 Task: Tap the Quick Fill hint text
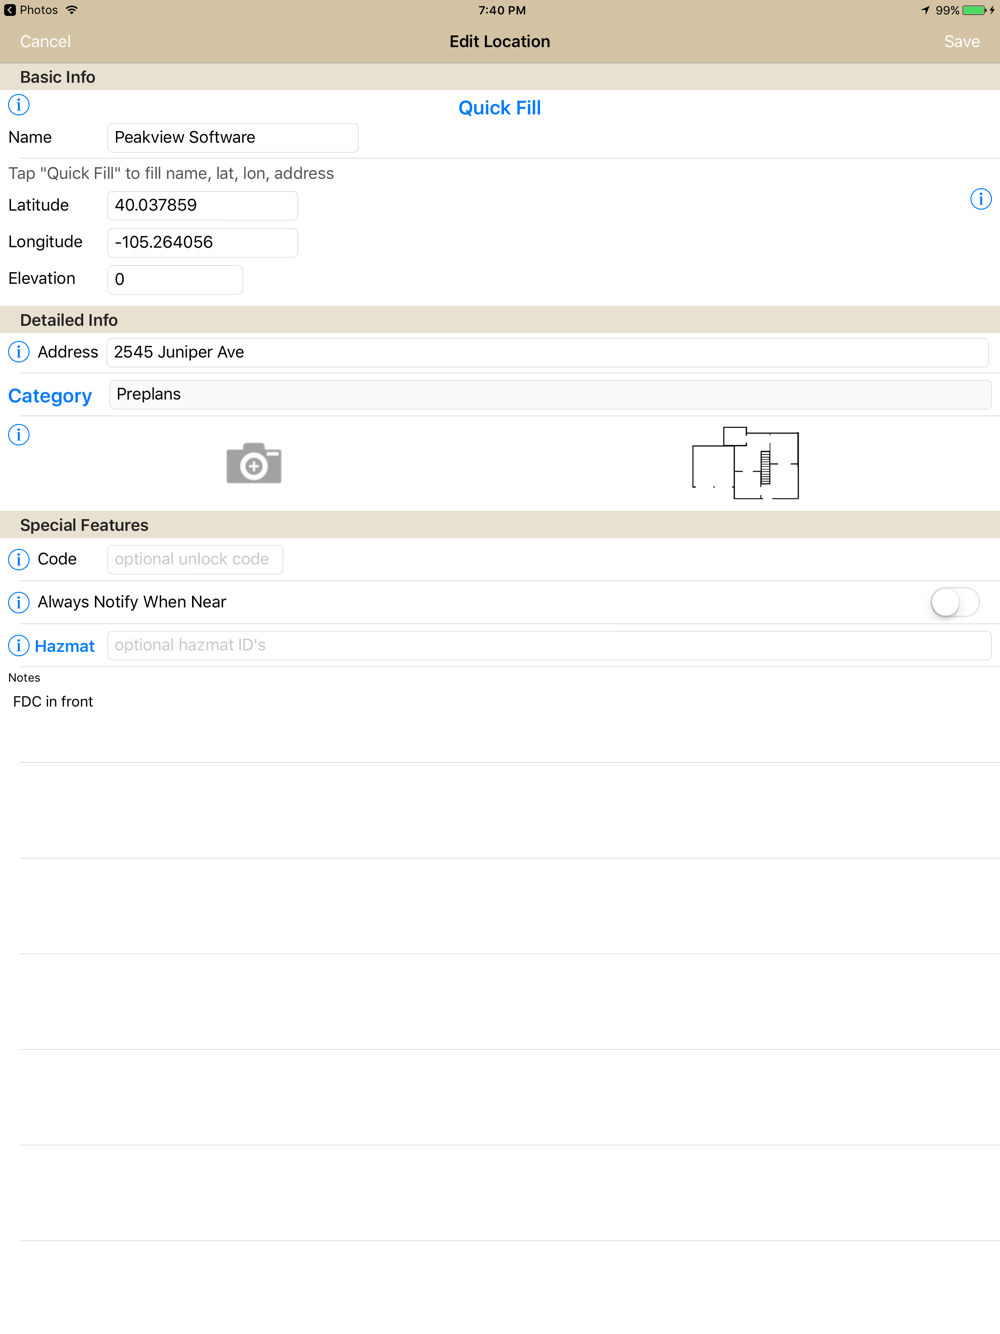point(171,173)
